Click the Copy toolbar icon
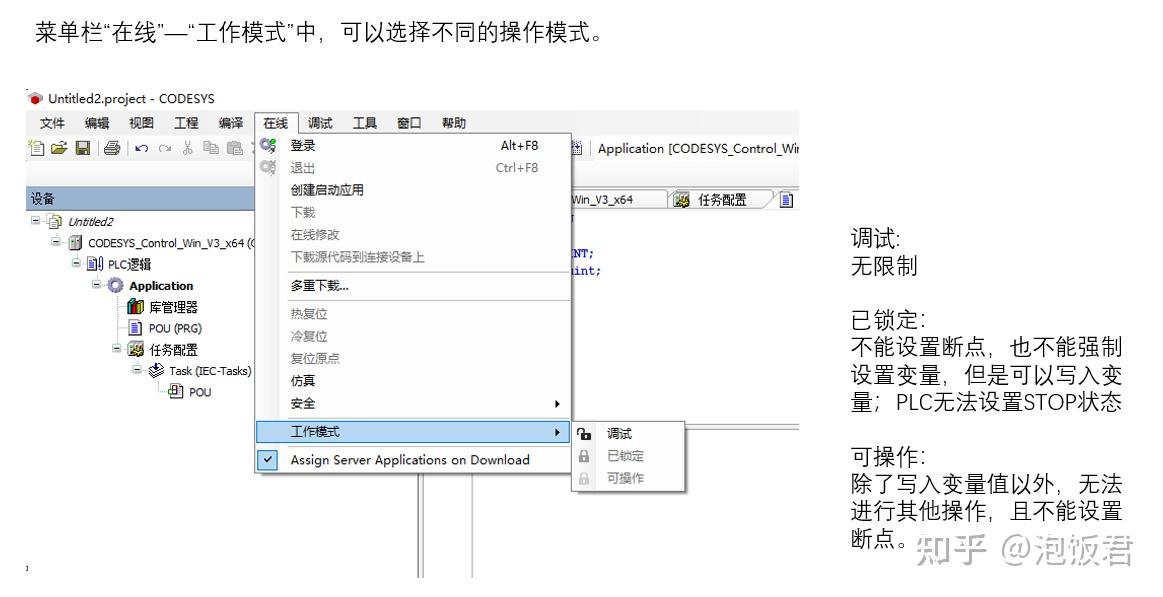1163x597 pixels. 211,148
